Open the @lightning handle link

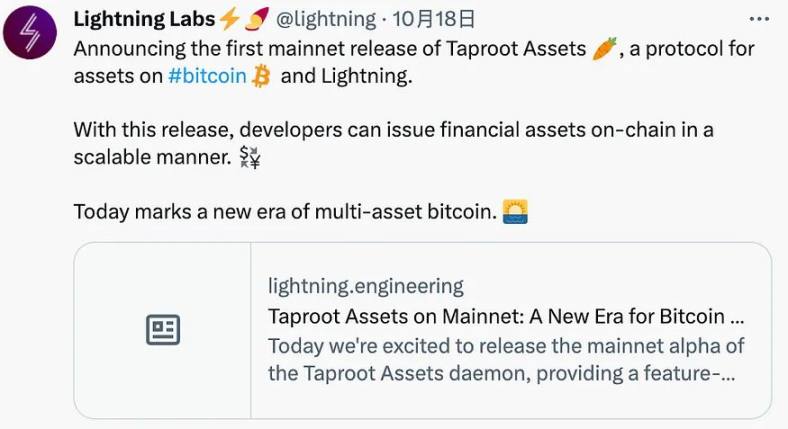click(x=326, y=19)
